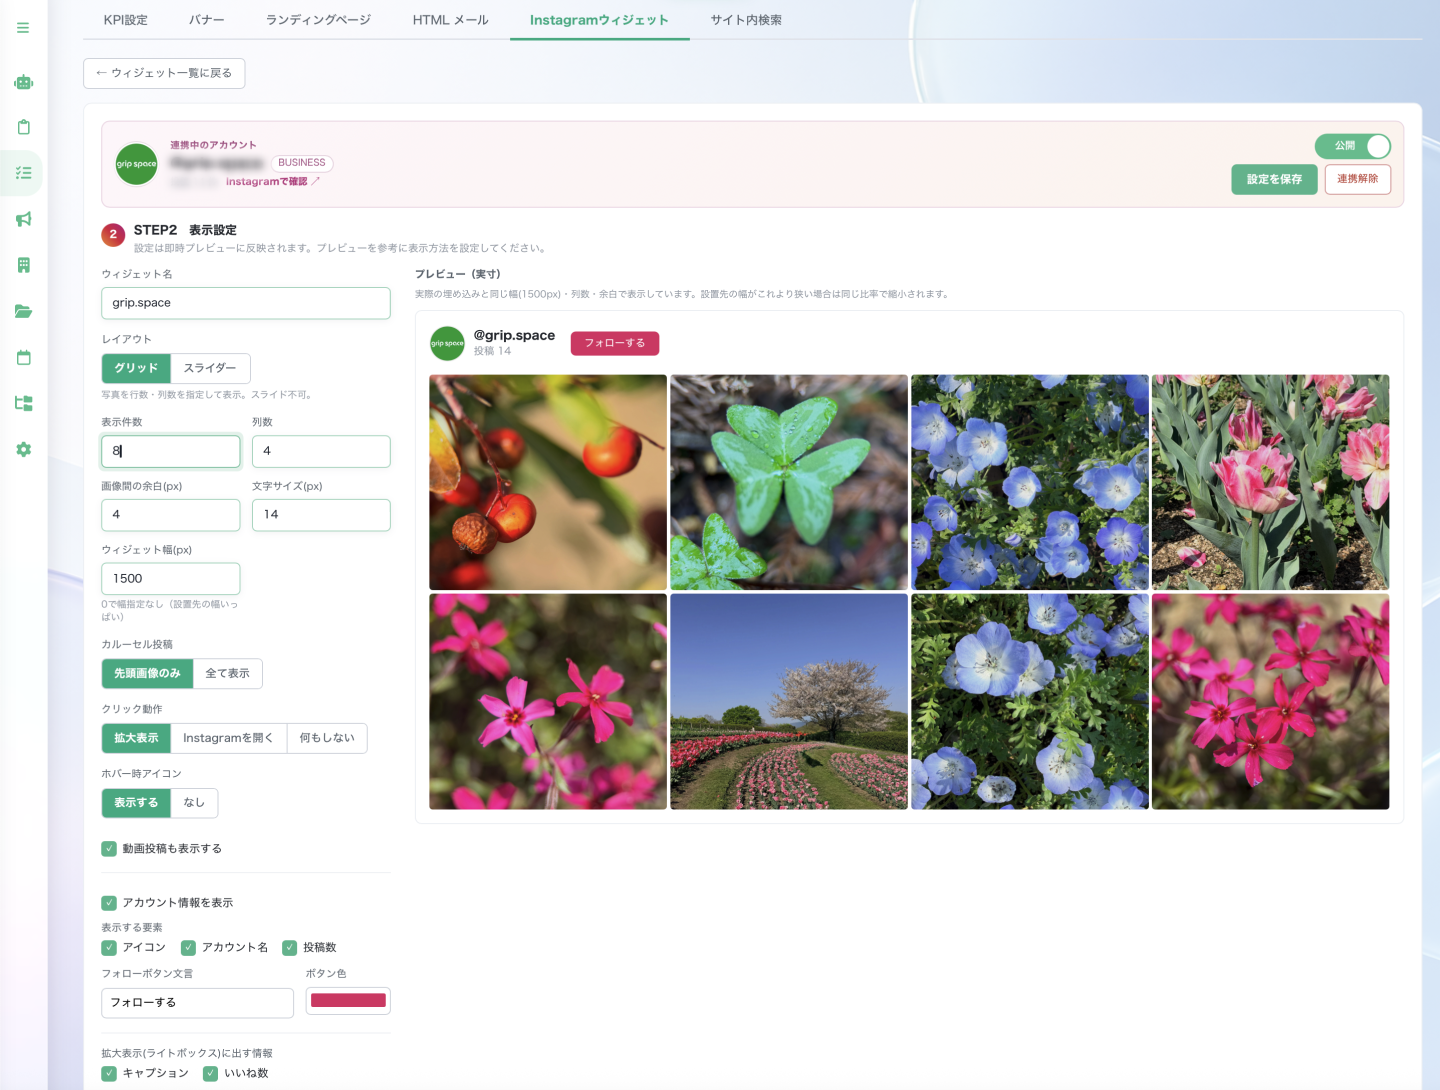Open the サイト内検索 tab
The height and width of the screenshot is (1090, 1440).
click(x=746, y=20)
